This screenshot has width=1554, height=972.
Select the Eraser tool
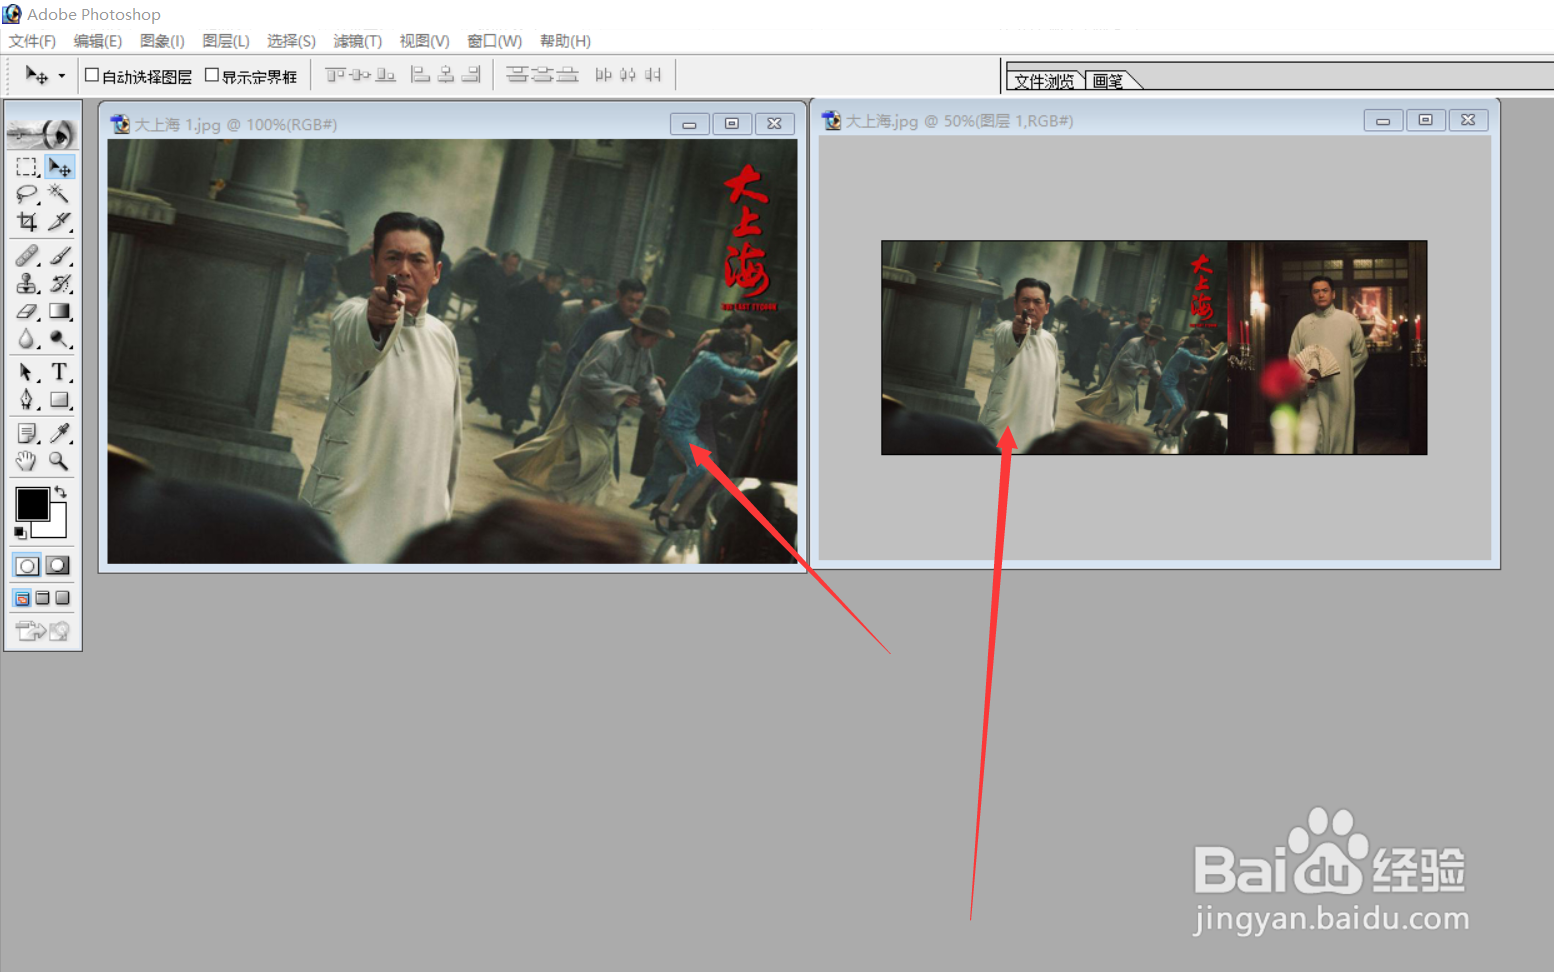(27, 312)
